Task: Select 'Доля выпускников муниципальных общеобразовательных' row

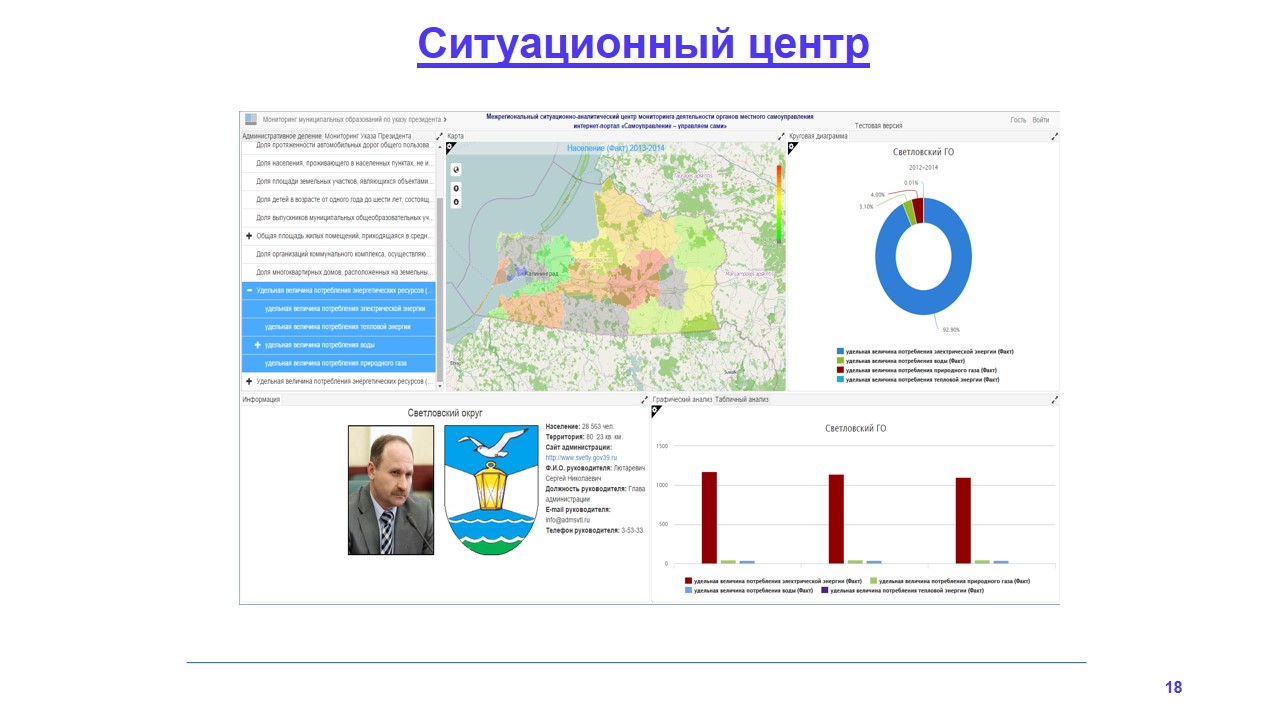Action: (339, 217)
